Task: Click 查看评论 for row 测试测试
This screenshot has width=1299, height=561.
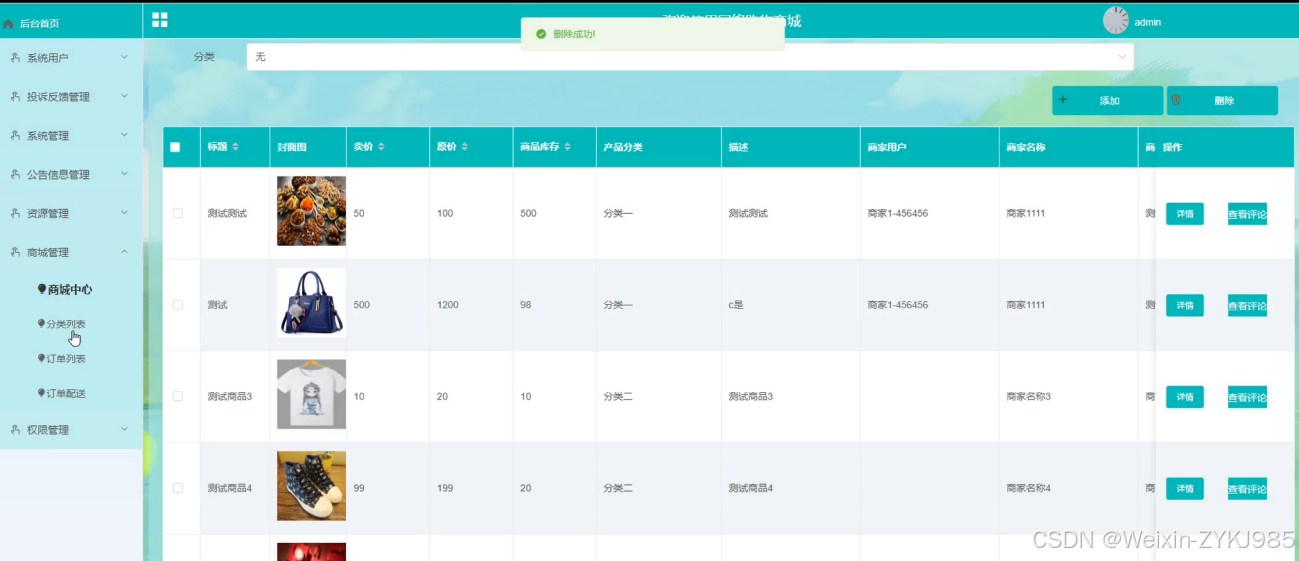Action: coord(1247,214)
